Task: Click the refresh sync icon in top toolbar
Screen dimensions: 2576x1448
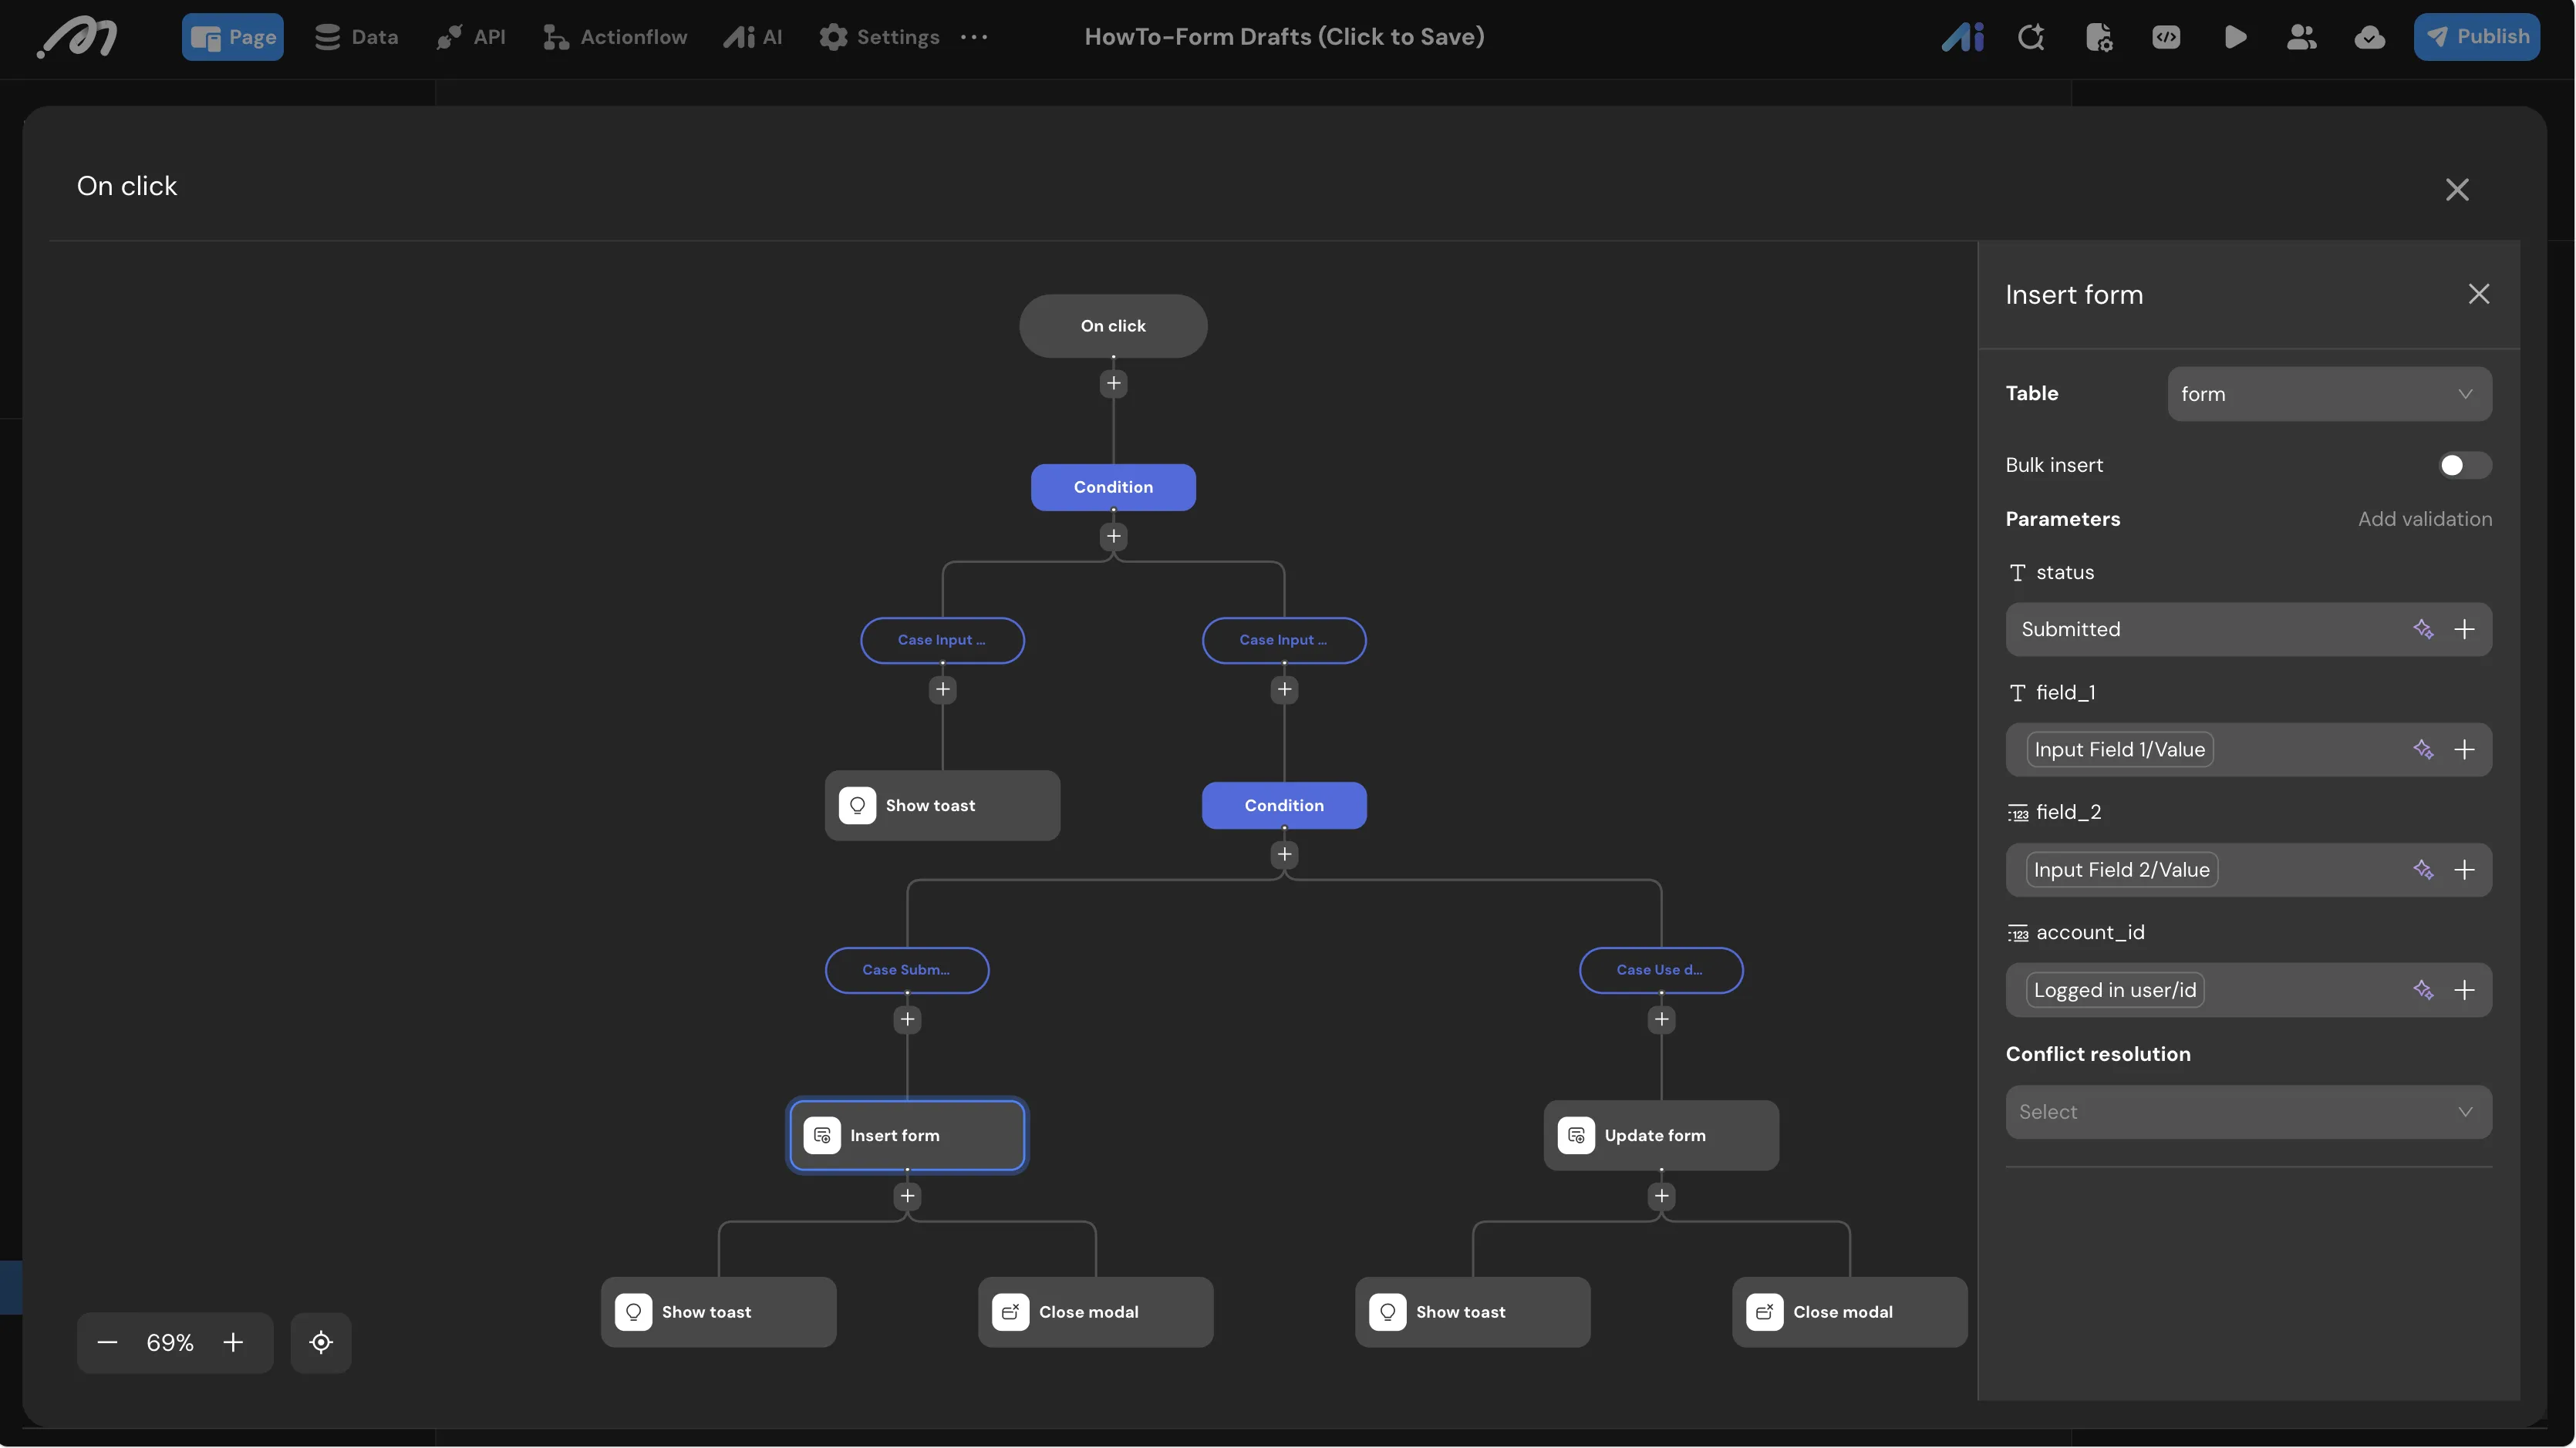Action: tap(2030, 37)
